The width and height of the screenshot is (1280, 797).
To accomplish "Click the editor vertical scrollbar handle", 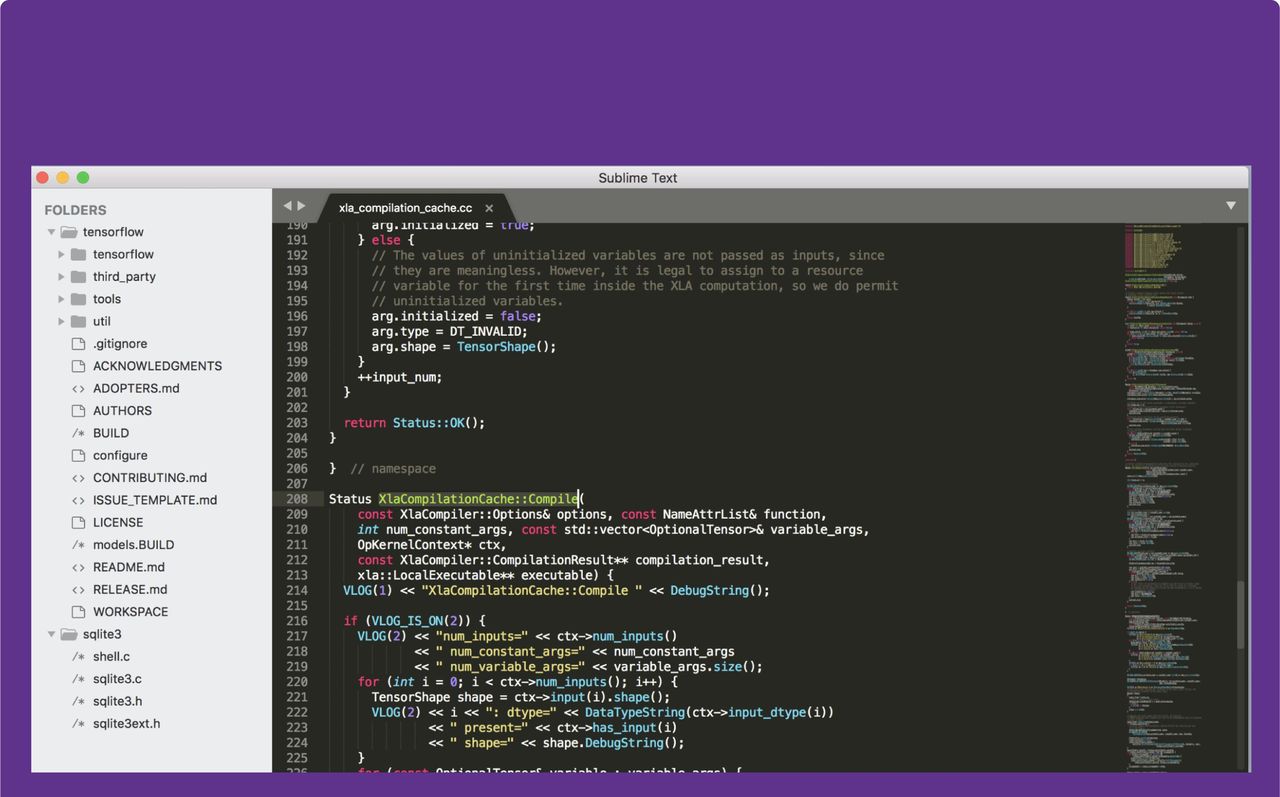I will (1241, 615).
